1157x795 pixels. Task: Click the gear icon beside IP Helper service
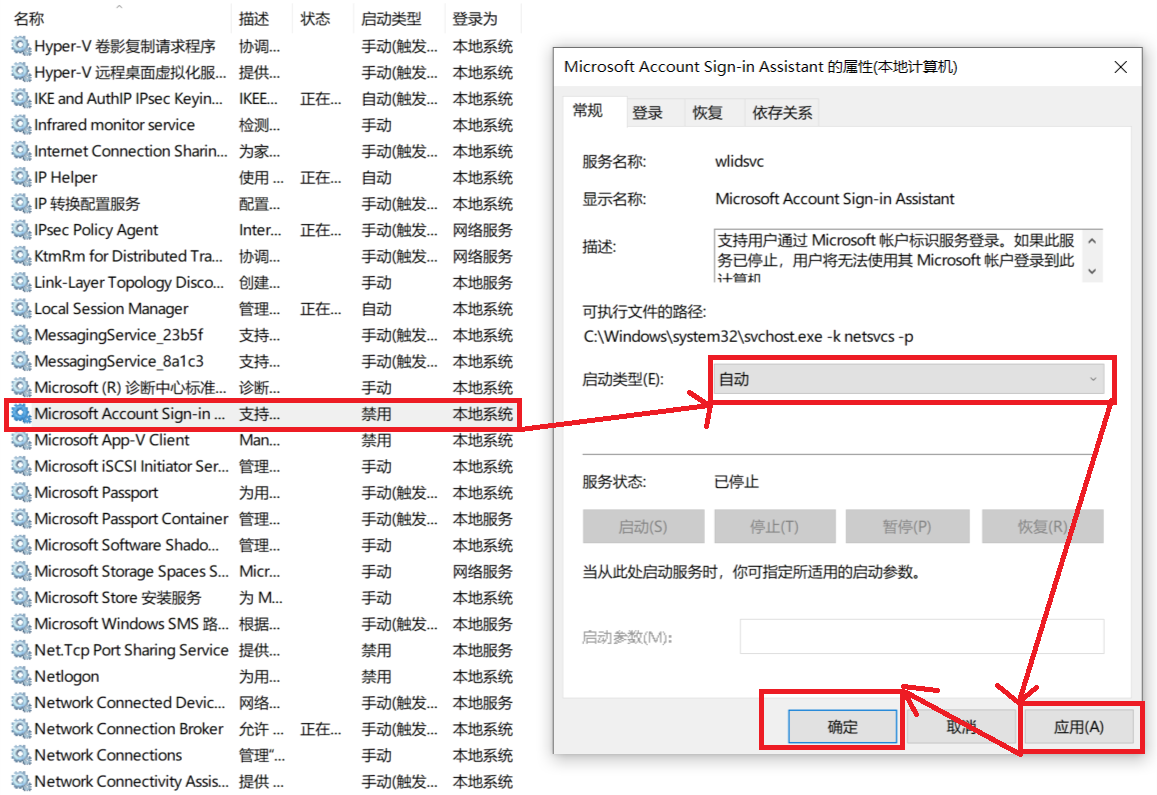(x=20, y=178)
